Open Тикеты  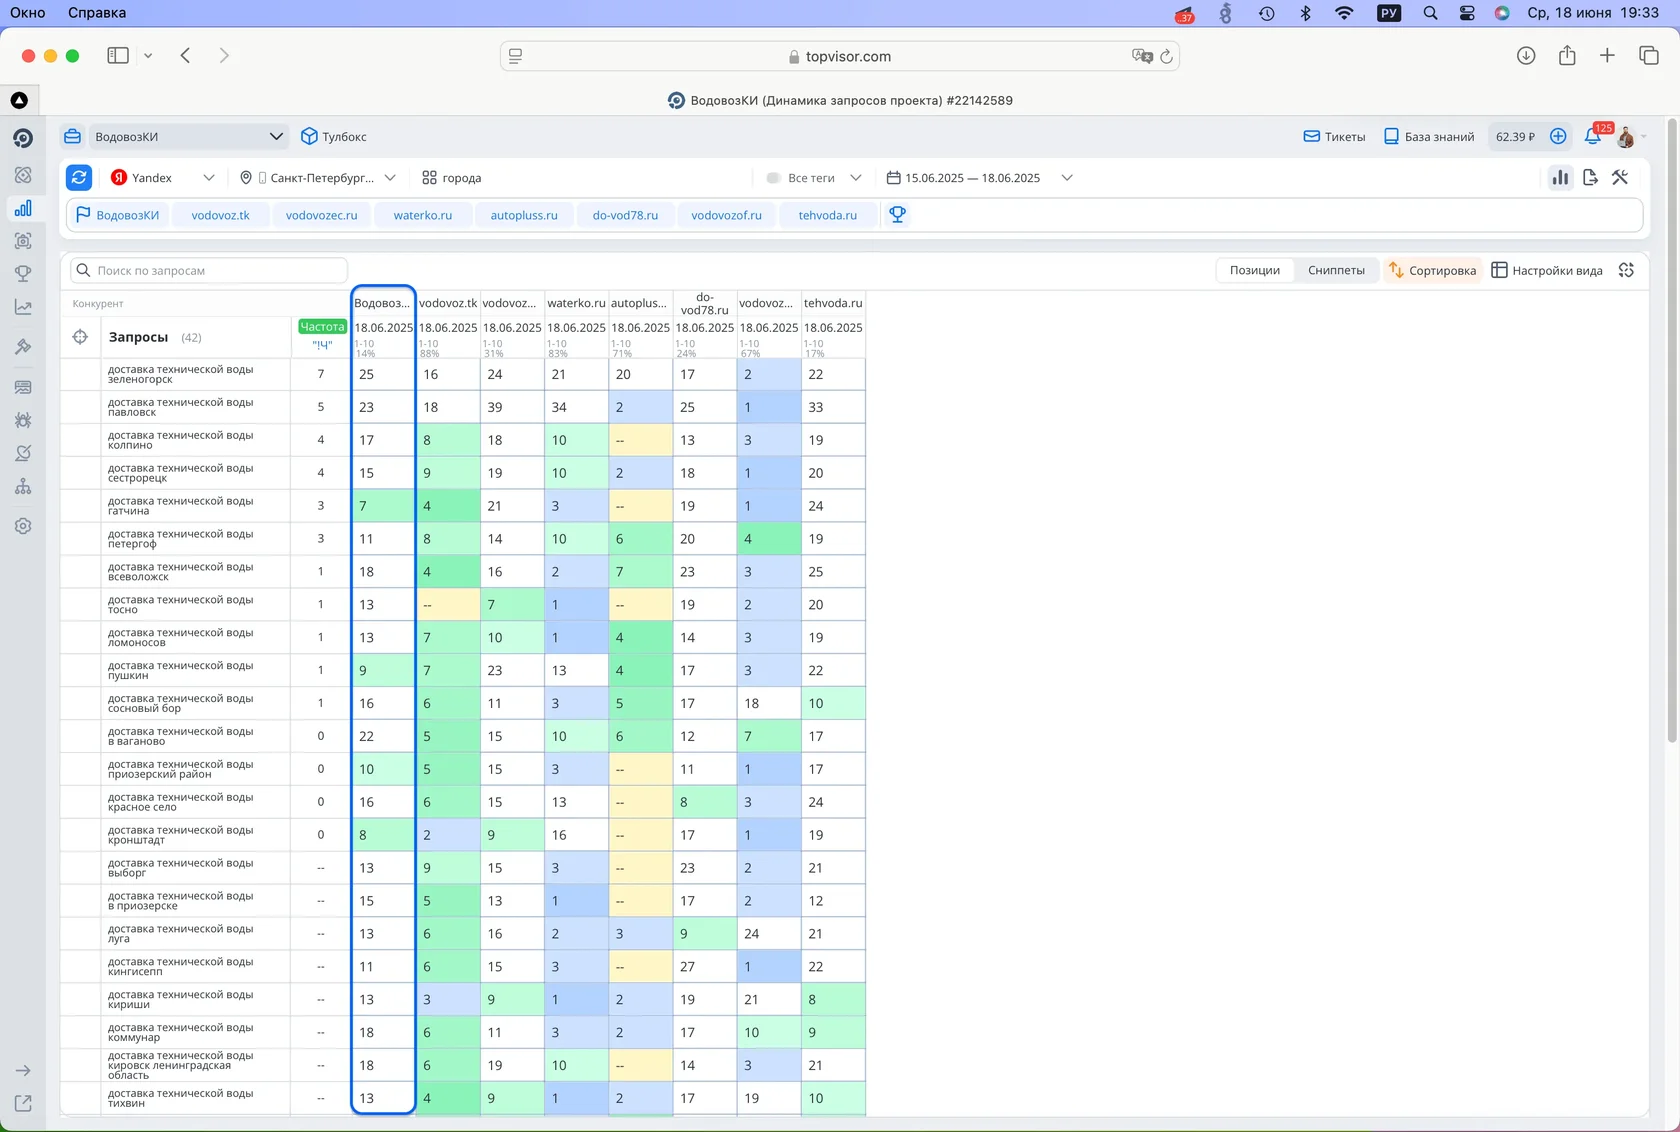(x=1334, y=136)
